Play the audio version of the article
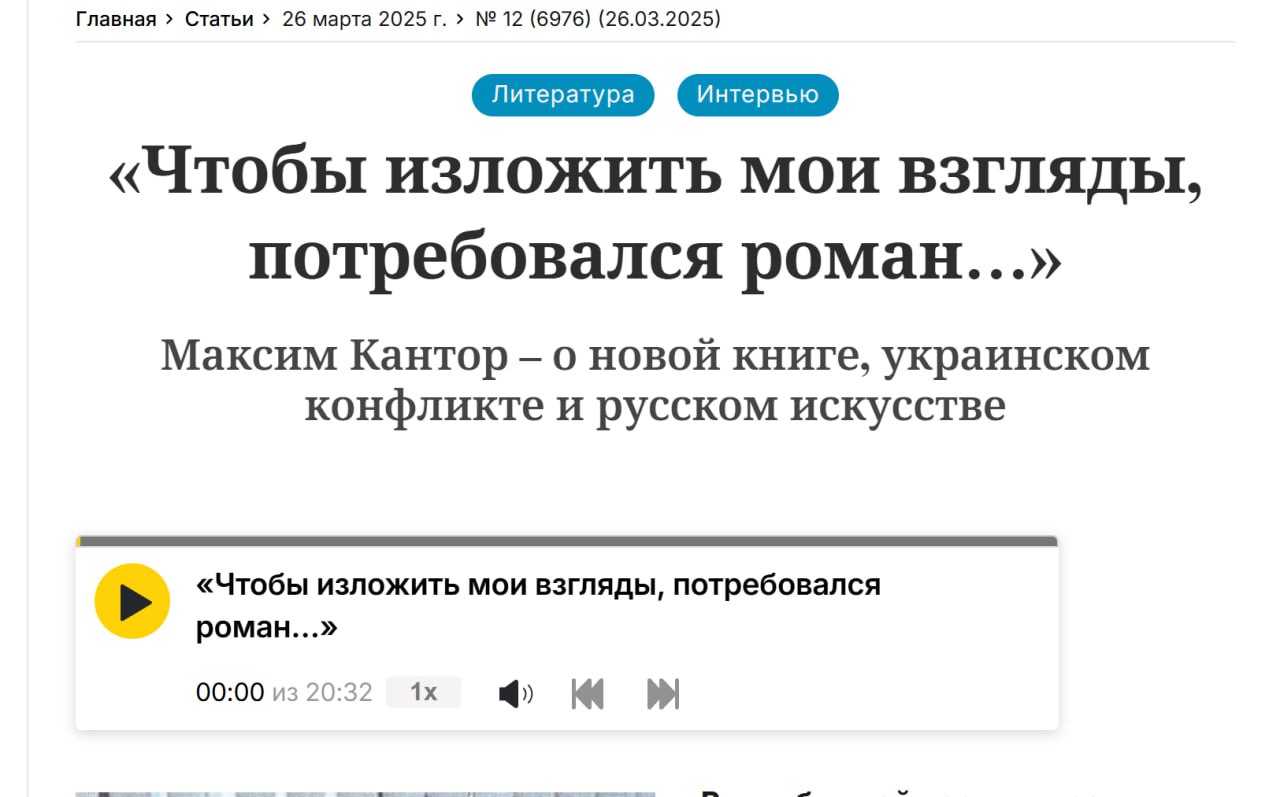1280x797 pixels. tap(132, 601)
